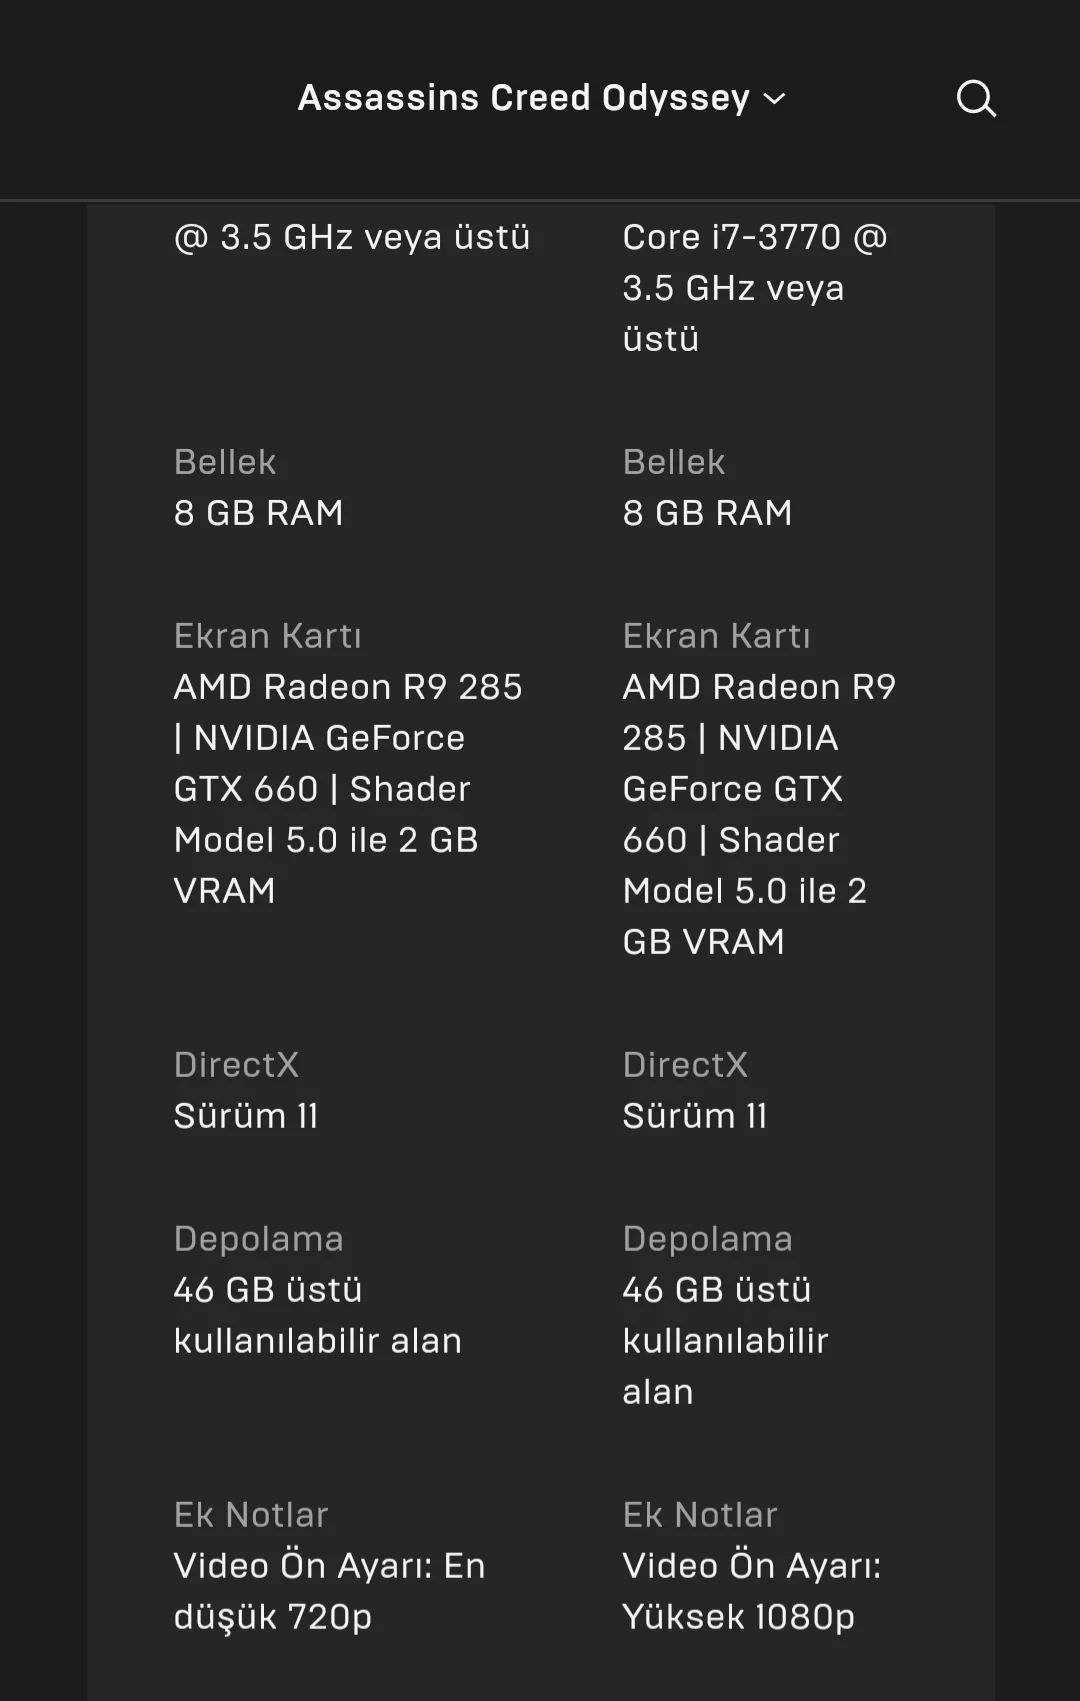The image size is (1080, 1701).
Task: Click the left column's 3.5 GHz veya üstü line
Action: [352, 238]
